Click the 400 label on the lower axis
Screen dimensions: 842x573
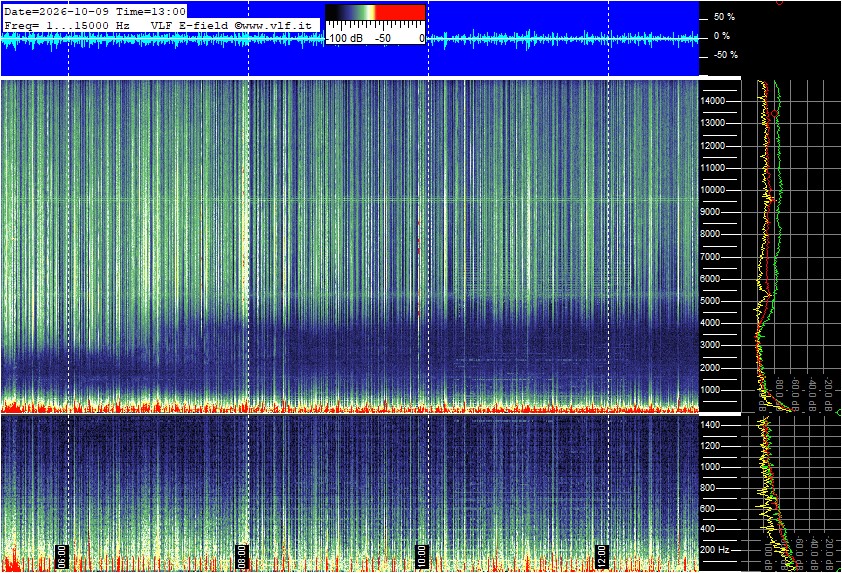[708, 530]
